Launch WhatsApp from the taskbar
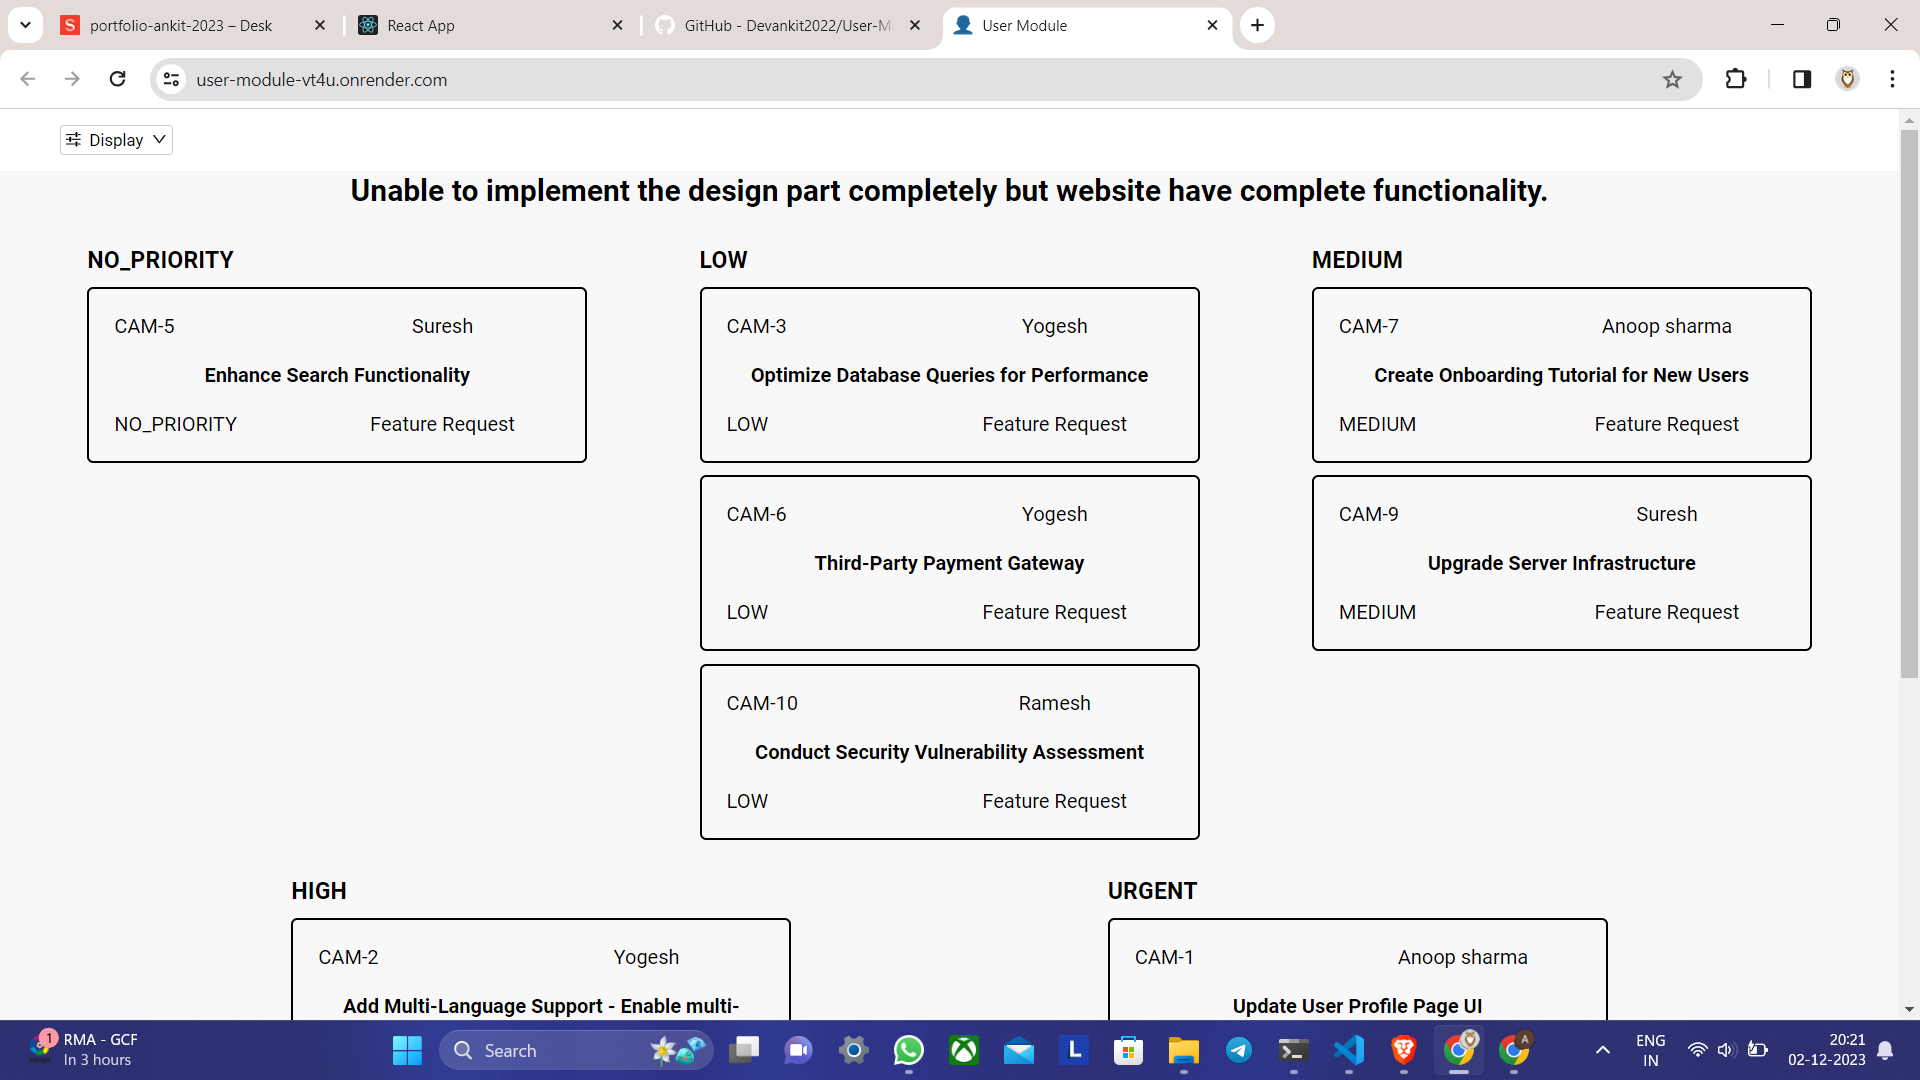1920x1080 pixels. click(908, 1050)
